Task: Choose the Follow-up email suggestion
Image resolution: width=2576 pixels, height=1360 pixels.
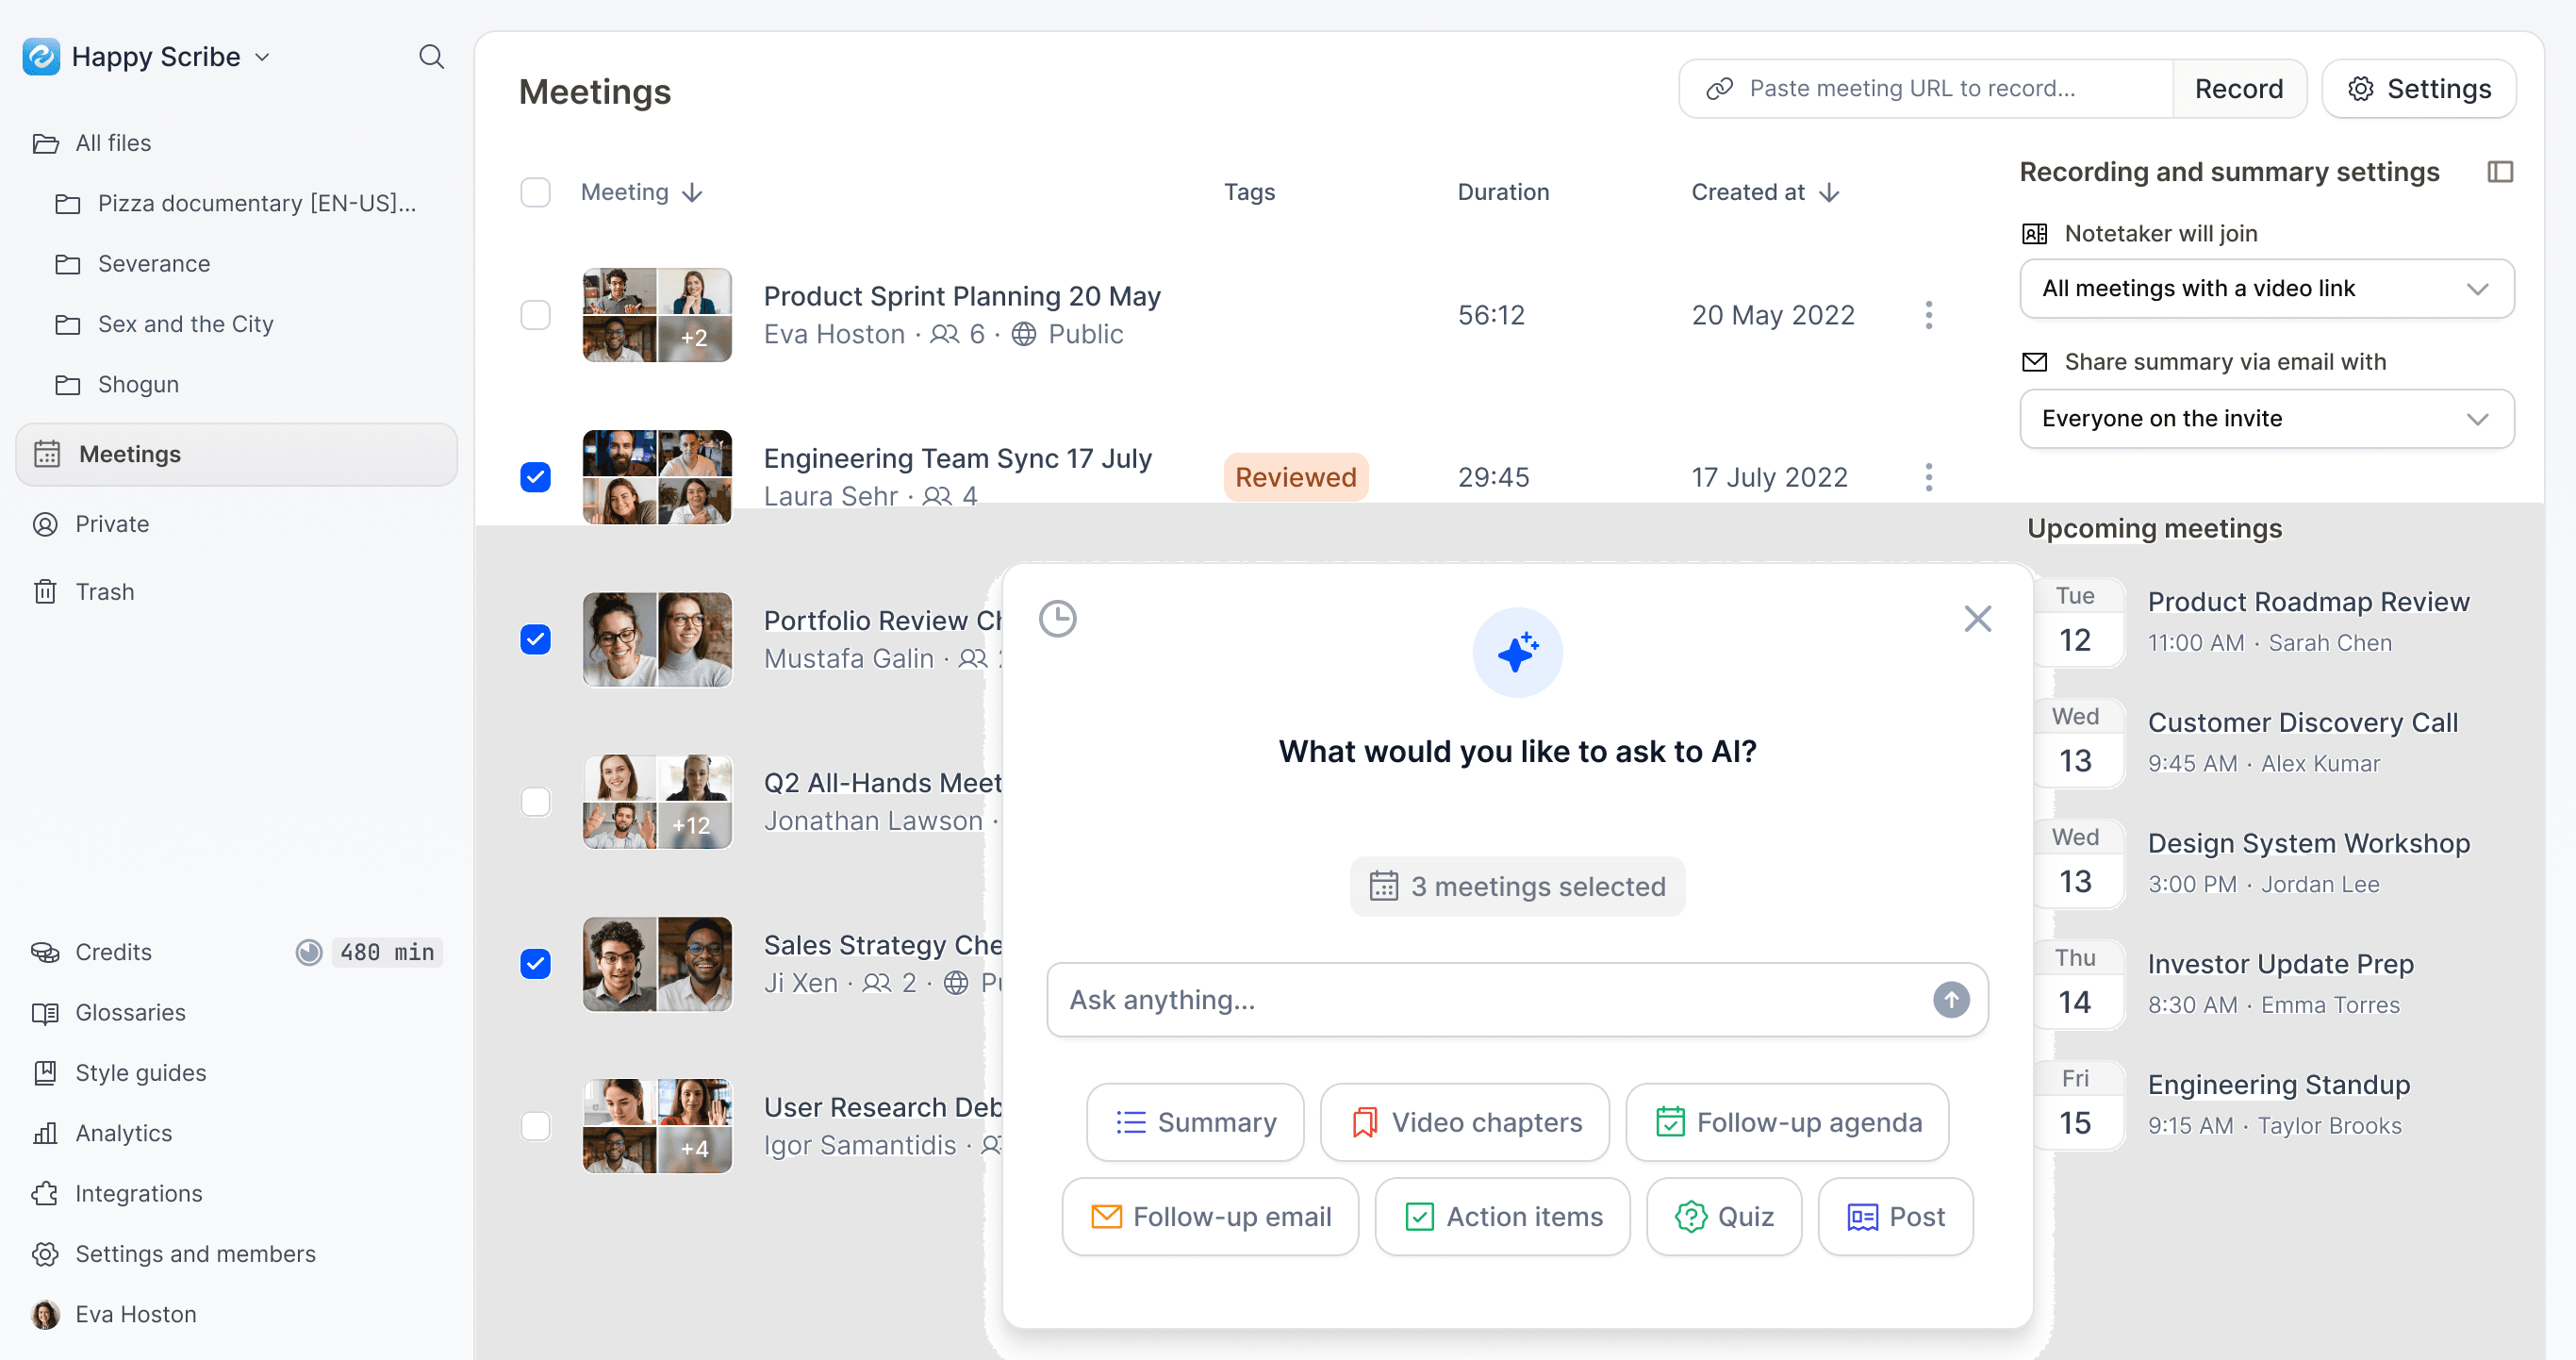Action: 1210,1216
